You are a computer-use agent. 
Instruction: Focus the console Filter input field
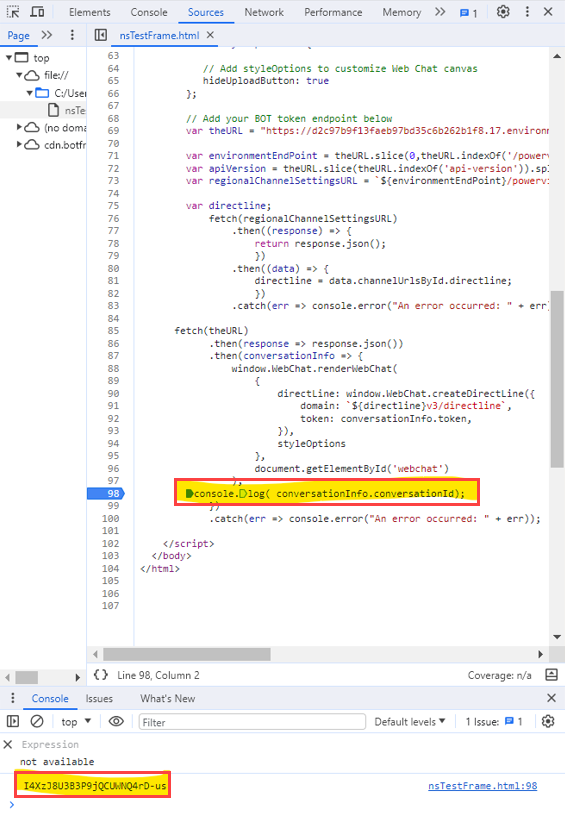coord(252,722)
